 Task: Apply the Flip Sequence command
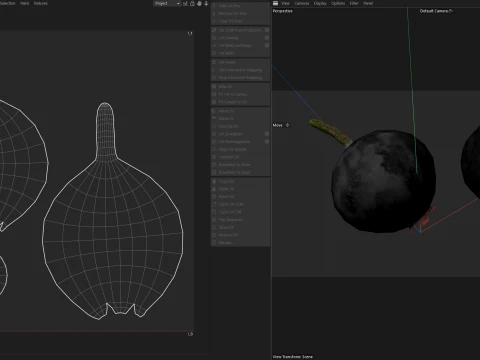tap(240, 220)
